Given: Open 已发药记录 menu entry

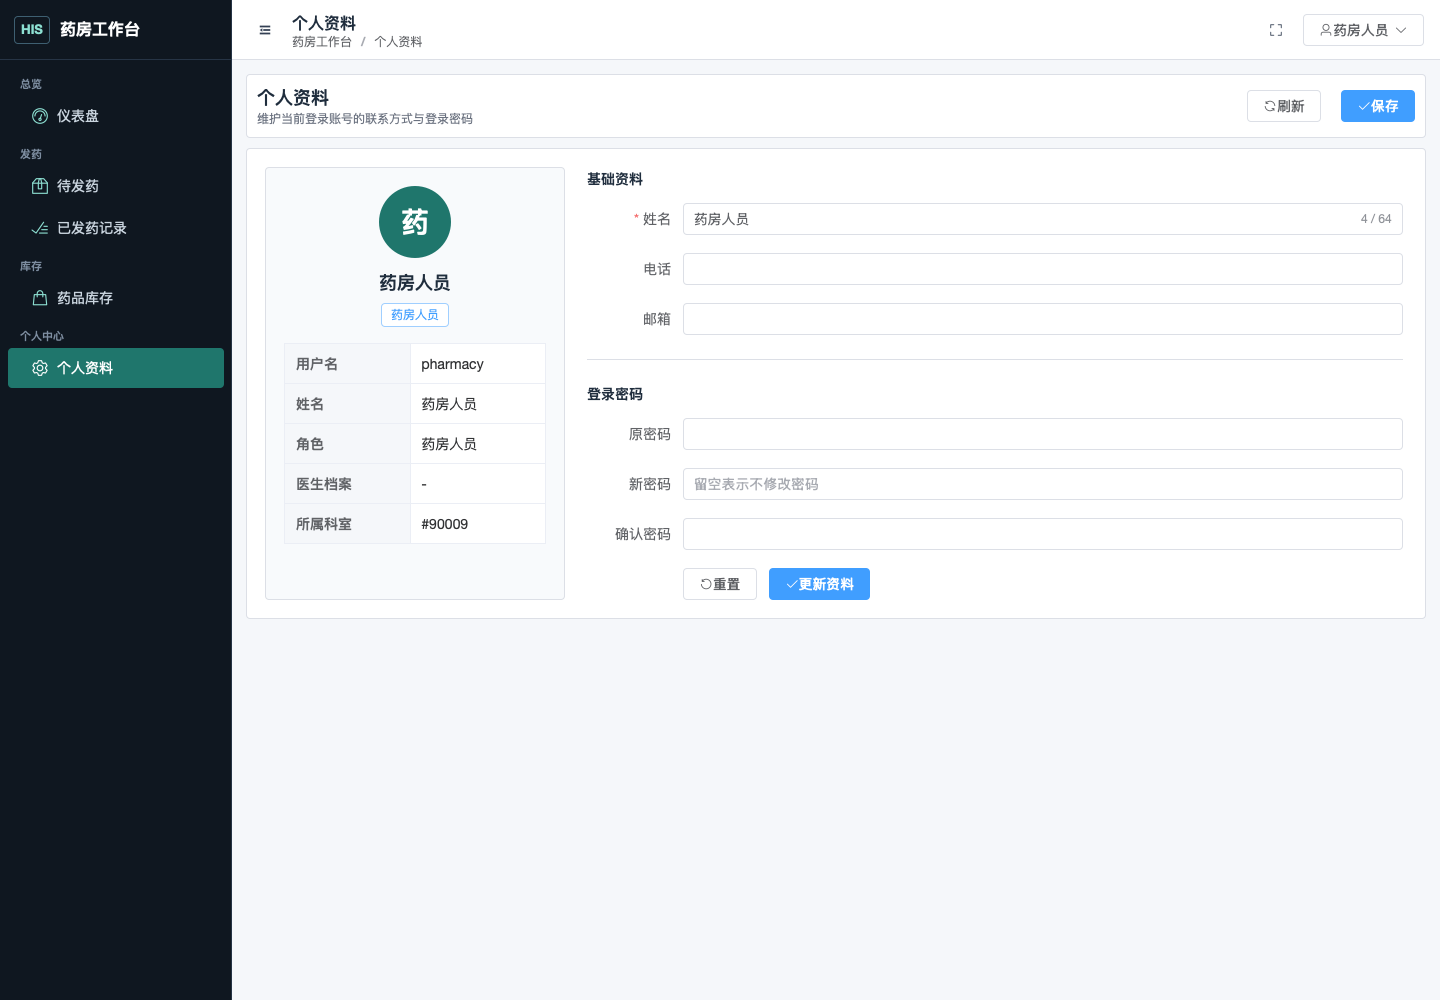Looking at the screenshot, I should point(116,228).
